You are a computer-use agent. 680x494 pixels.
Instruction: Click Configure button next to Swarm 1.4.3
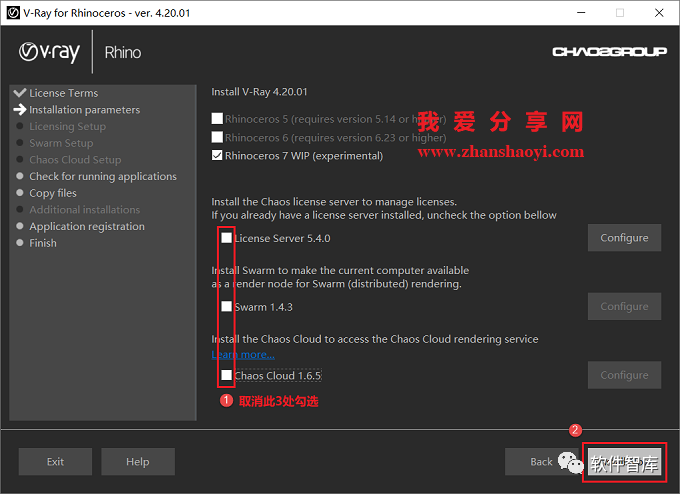624,306
